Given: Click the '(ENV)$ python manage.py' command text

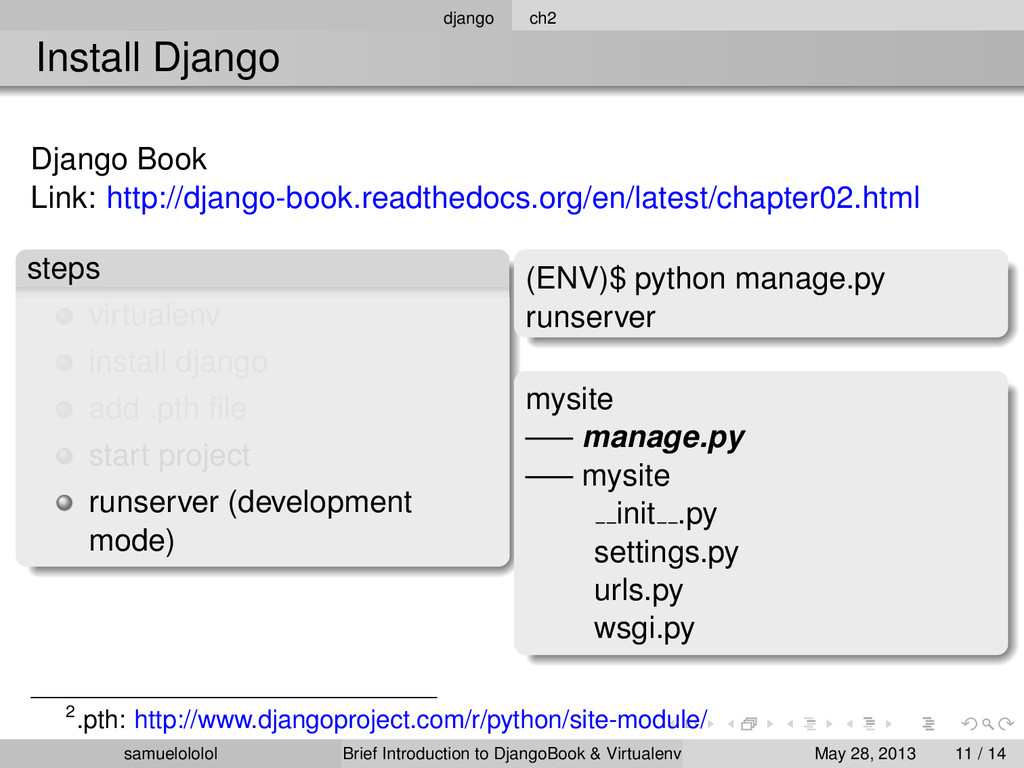Looking at the screenshot, I should click(x=705, y=279).
